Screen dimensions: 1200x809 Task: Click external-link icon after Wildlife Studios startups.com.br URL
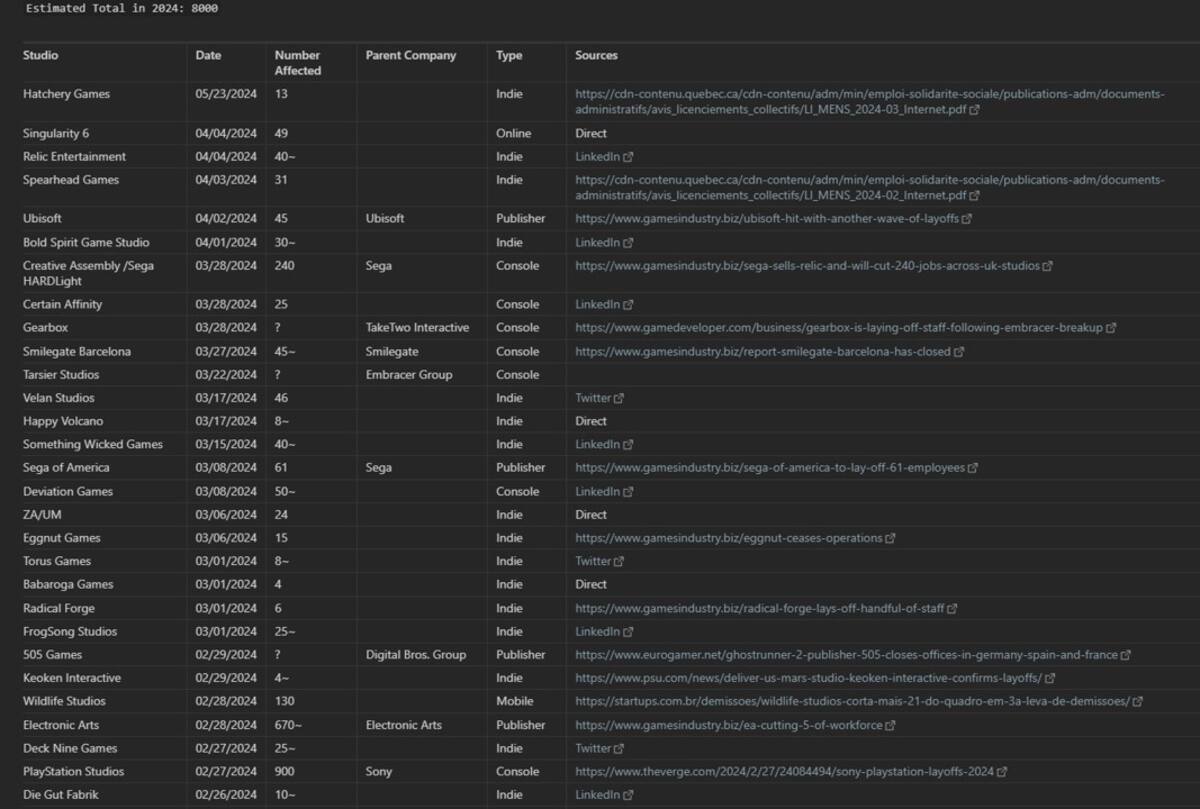tap(1137, 702)
